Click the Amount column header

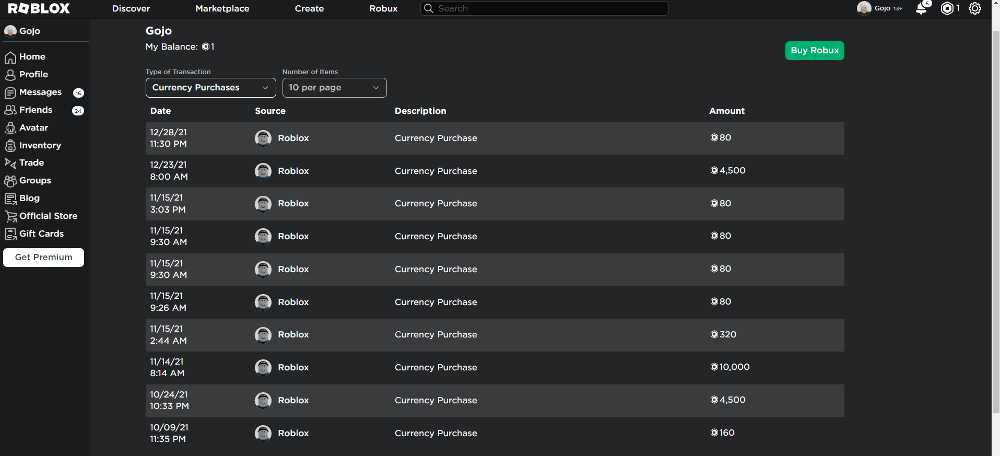pyautogui.click(x=727, y=111)
